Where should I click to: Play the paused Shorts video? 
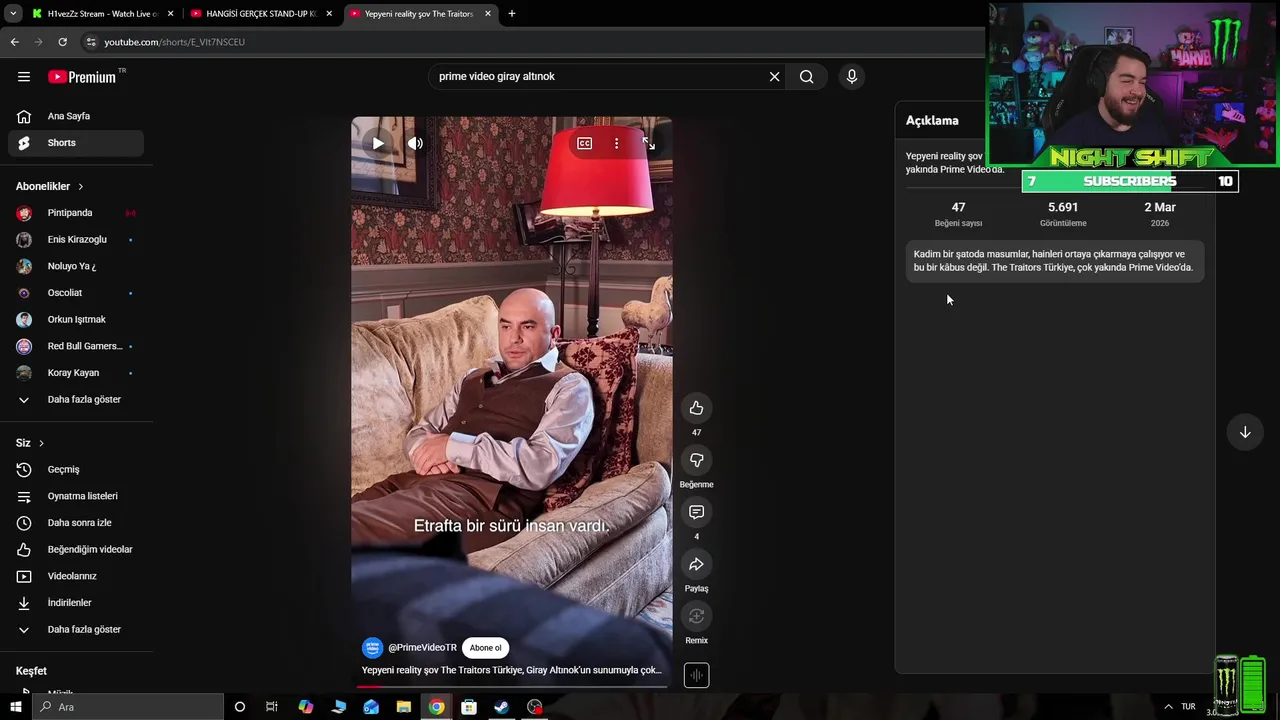(x=378, y=144)
